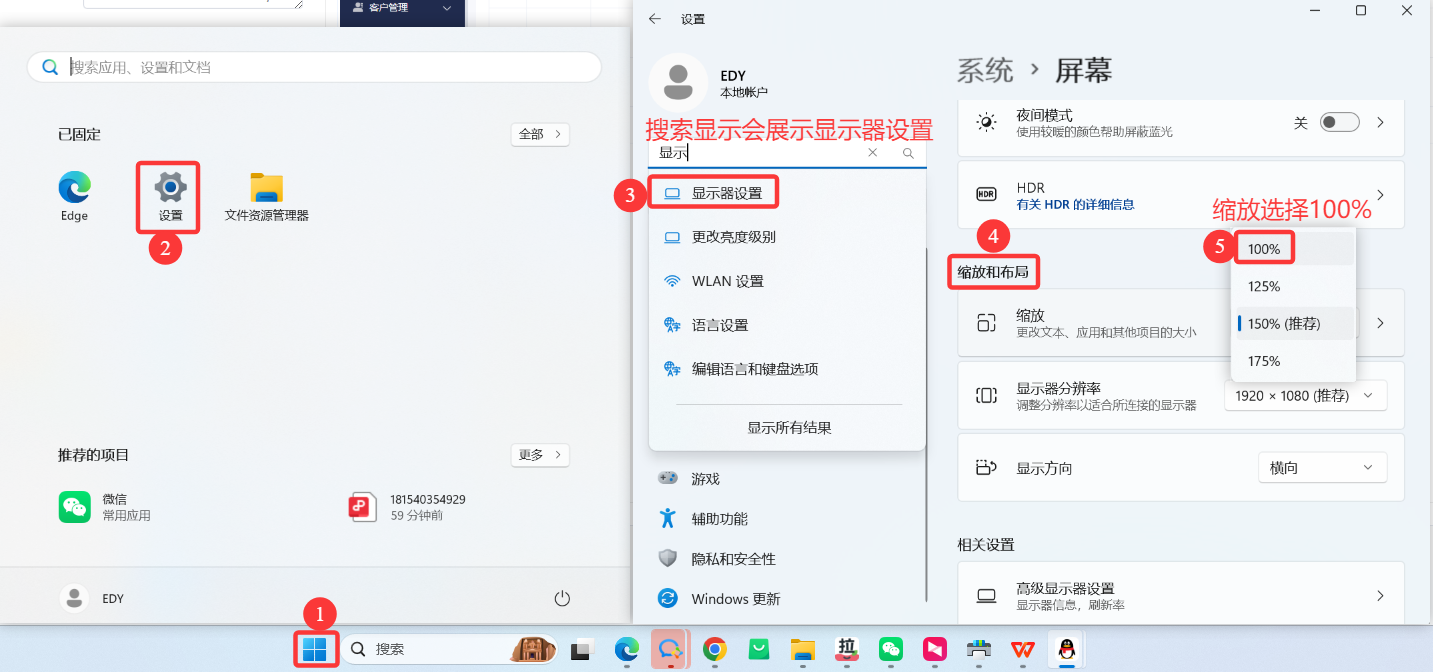Click 系统 in the breadcrumb

985,70
